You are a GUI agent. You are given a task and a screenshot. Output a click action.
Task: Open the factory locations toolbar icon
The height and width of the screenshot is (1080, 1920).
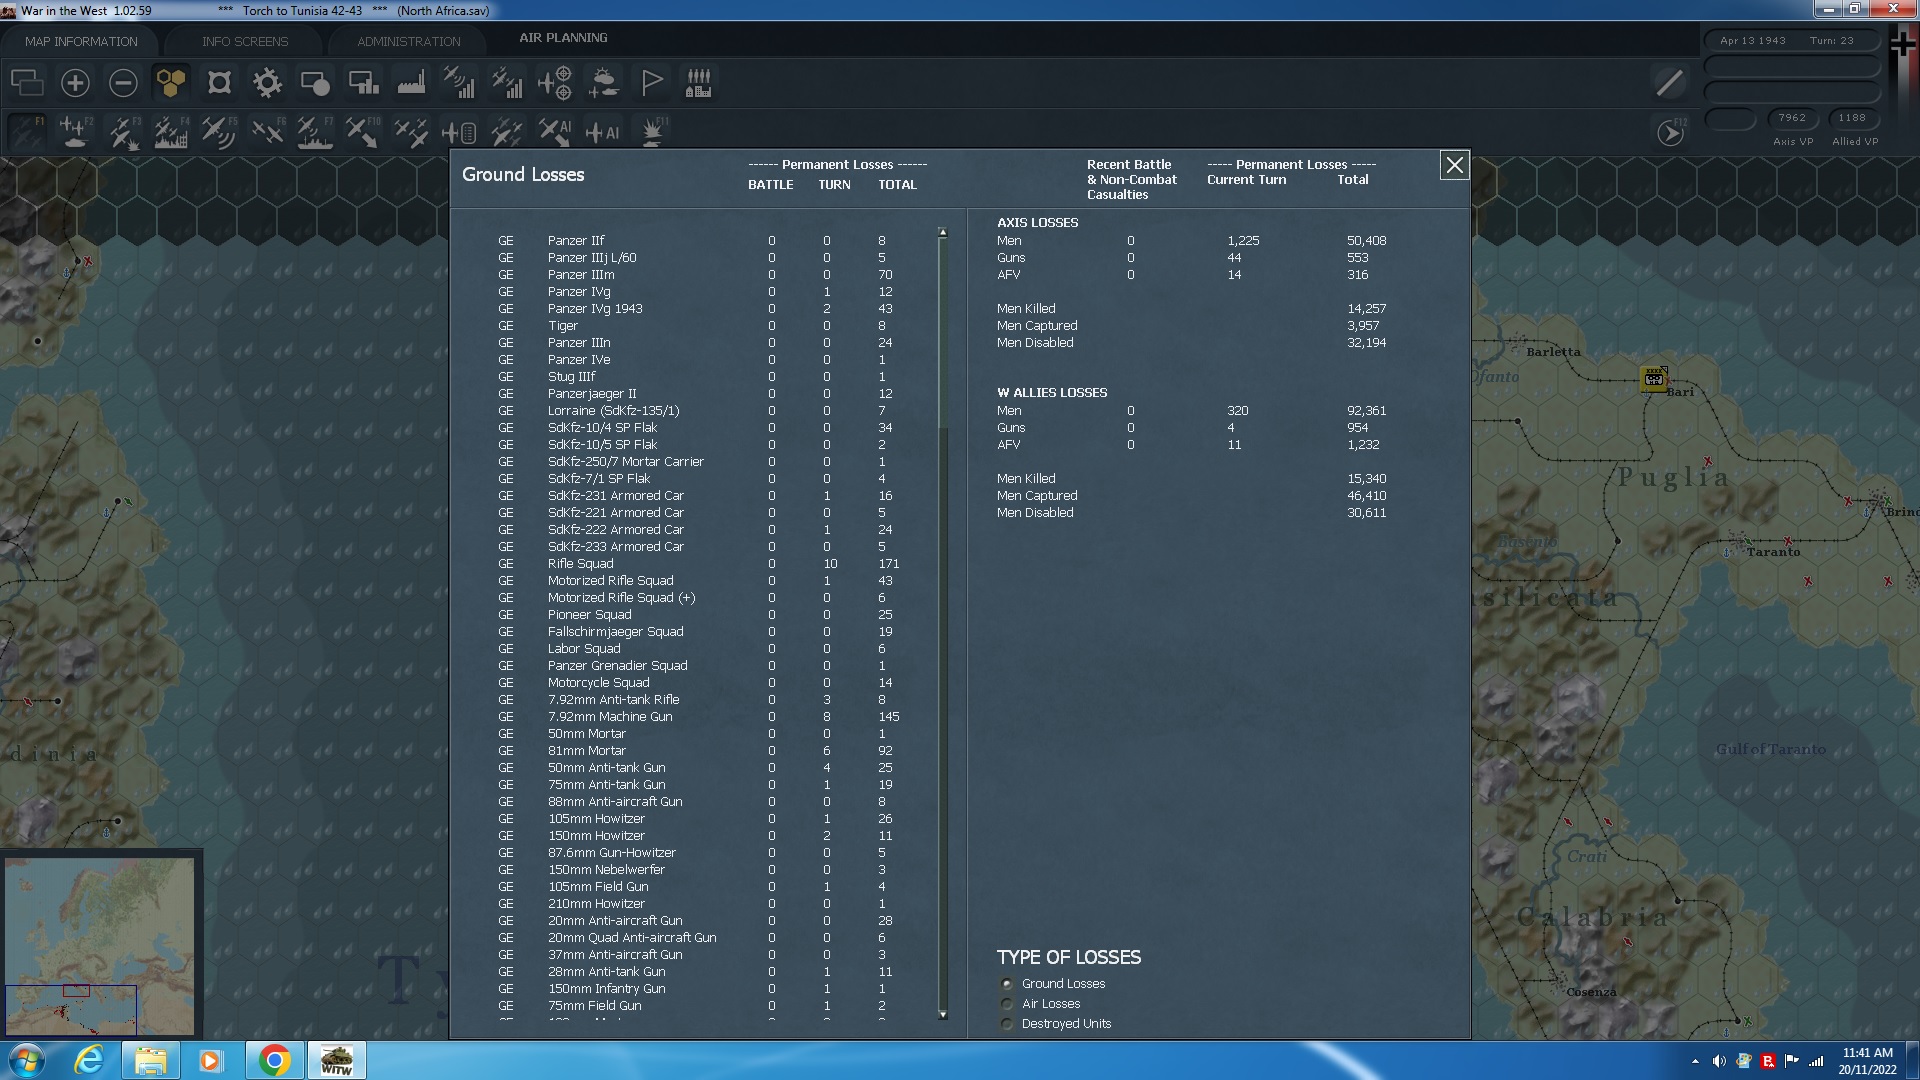coord(411,82)
